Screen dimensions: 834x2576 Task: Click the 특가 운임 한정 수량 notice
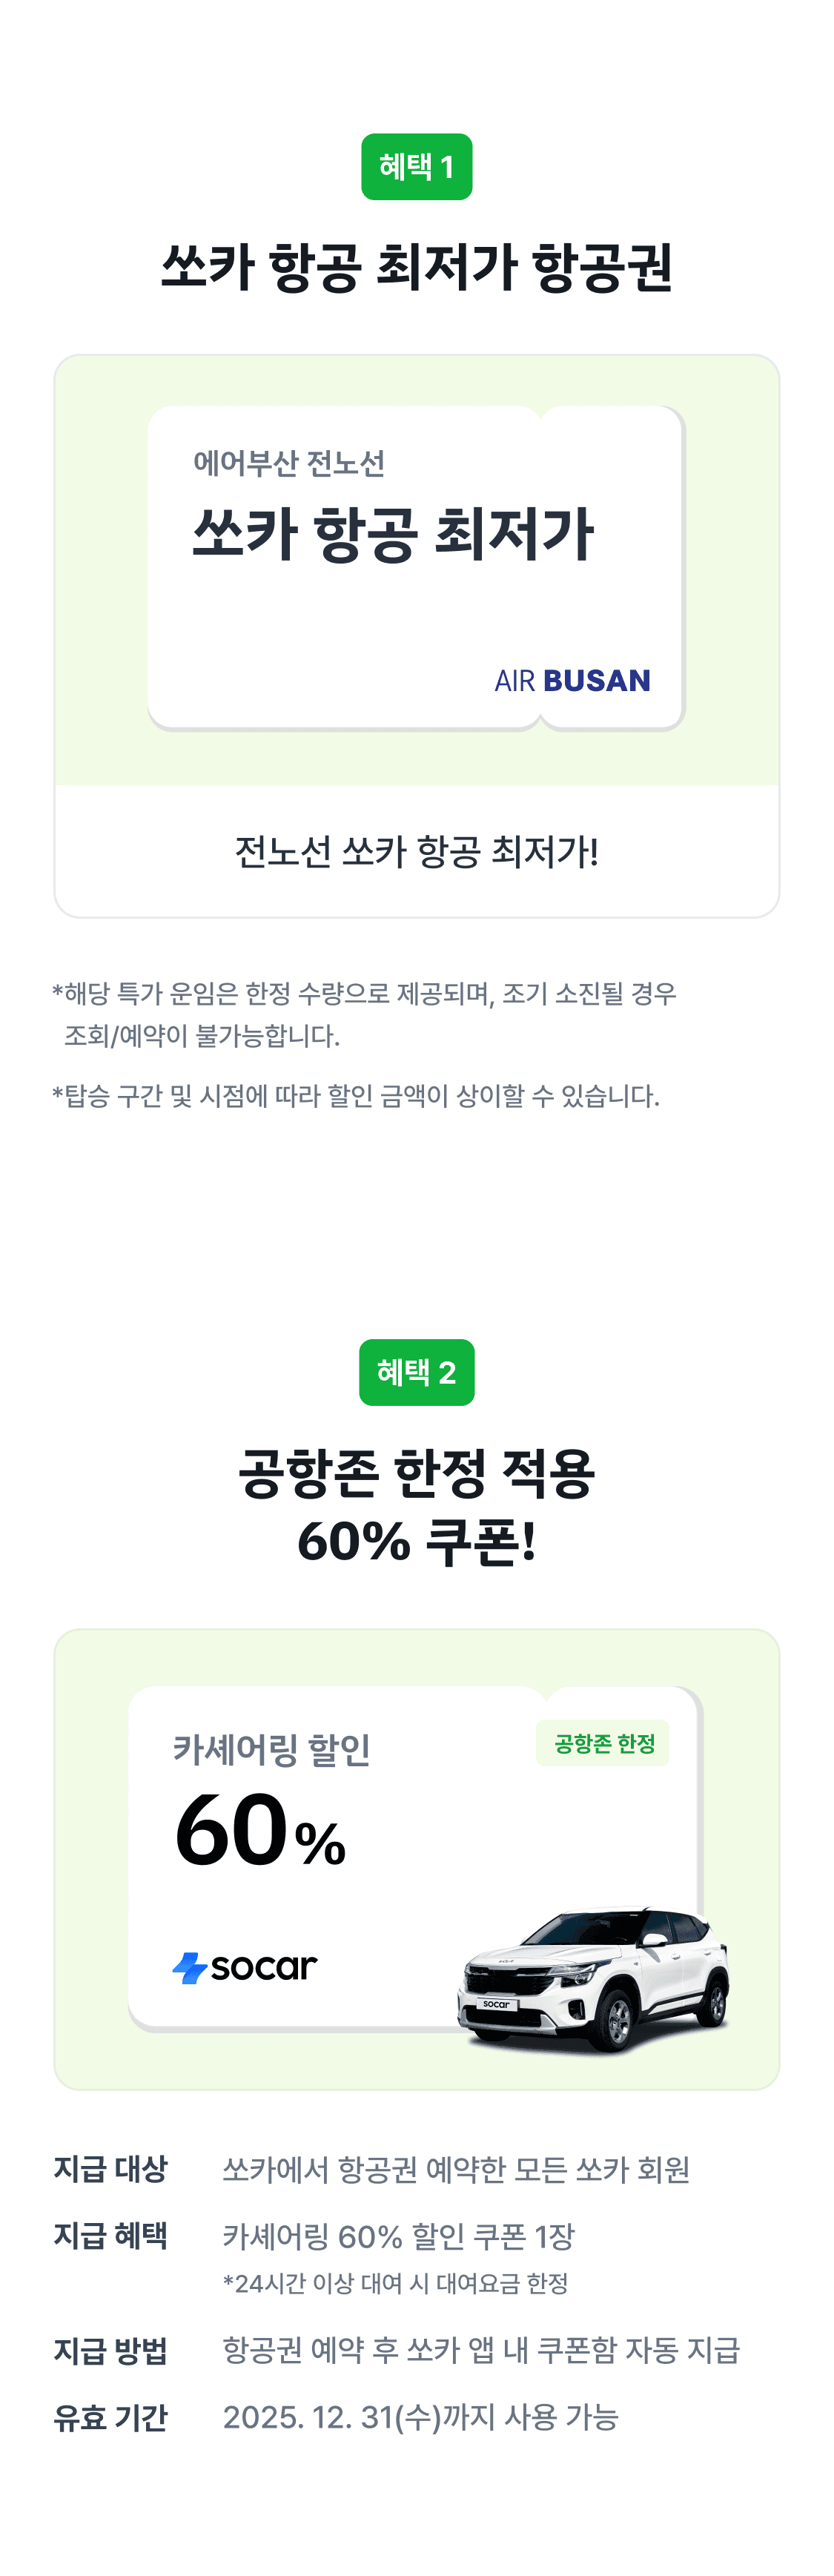pos(365,1014)
